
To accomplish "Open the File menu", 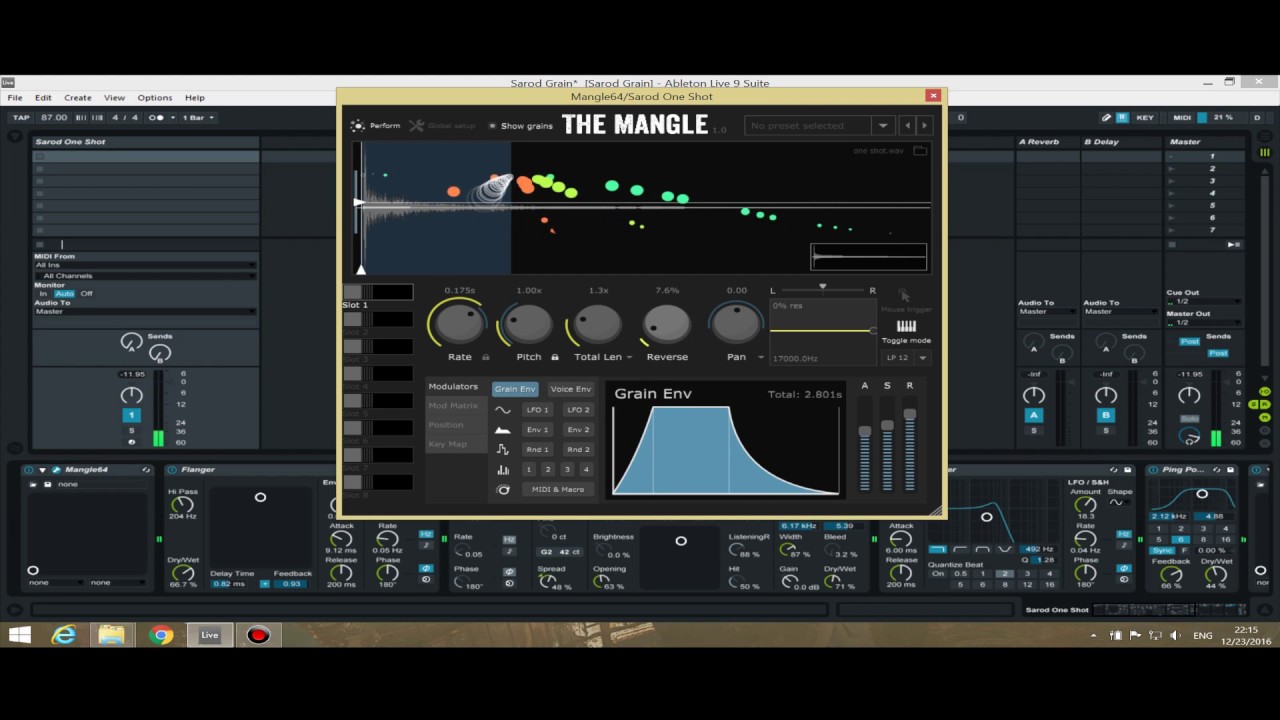I will pos(15,98).
